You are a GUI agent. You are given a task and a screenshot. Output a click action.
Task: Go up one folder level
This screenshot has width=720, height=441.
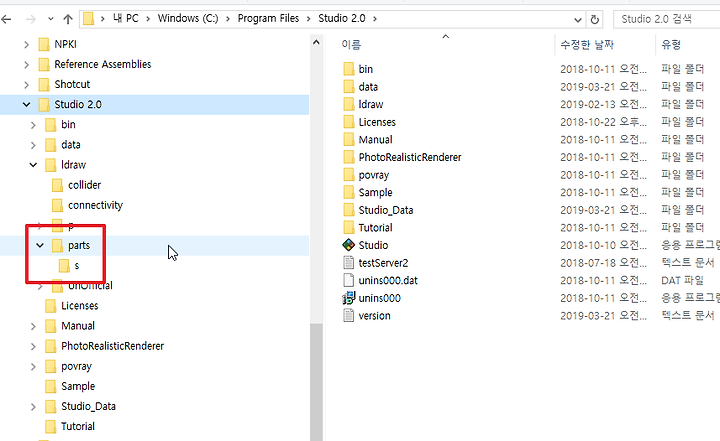[x=68, y=19]
